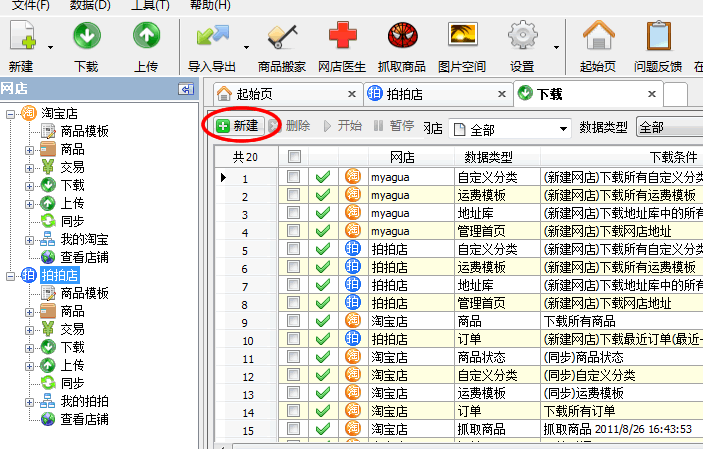Select 查看店铺 under 淘宝店 tree
The height and width of the screenshot is (449, 703).
pos(84,257)
